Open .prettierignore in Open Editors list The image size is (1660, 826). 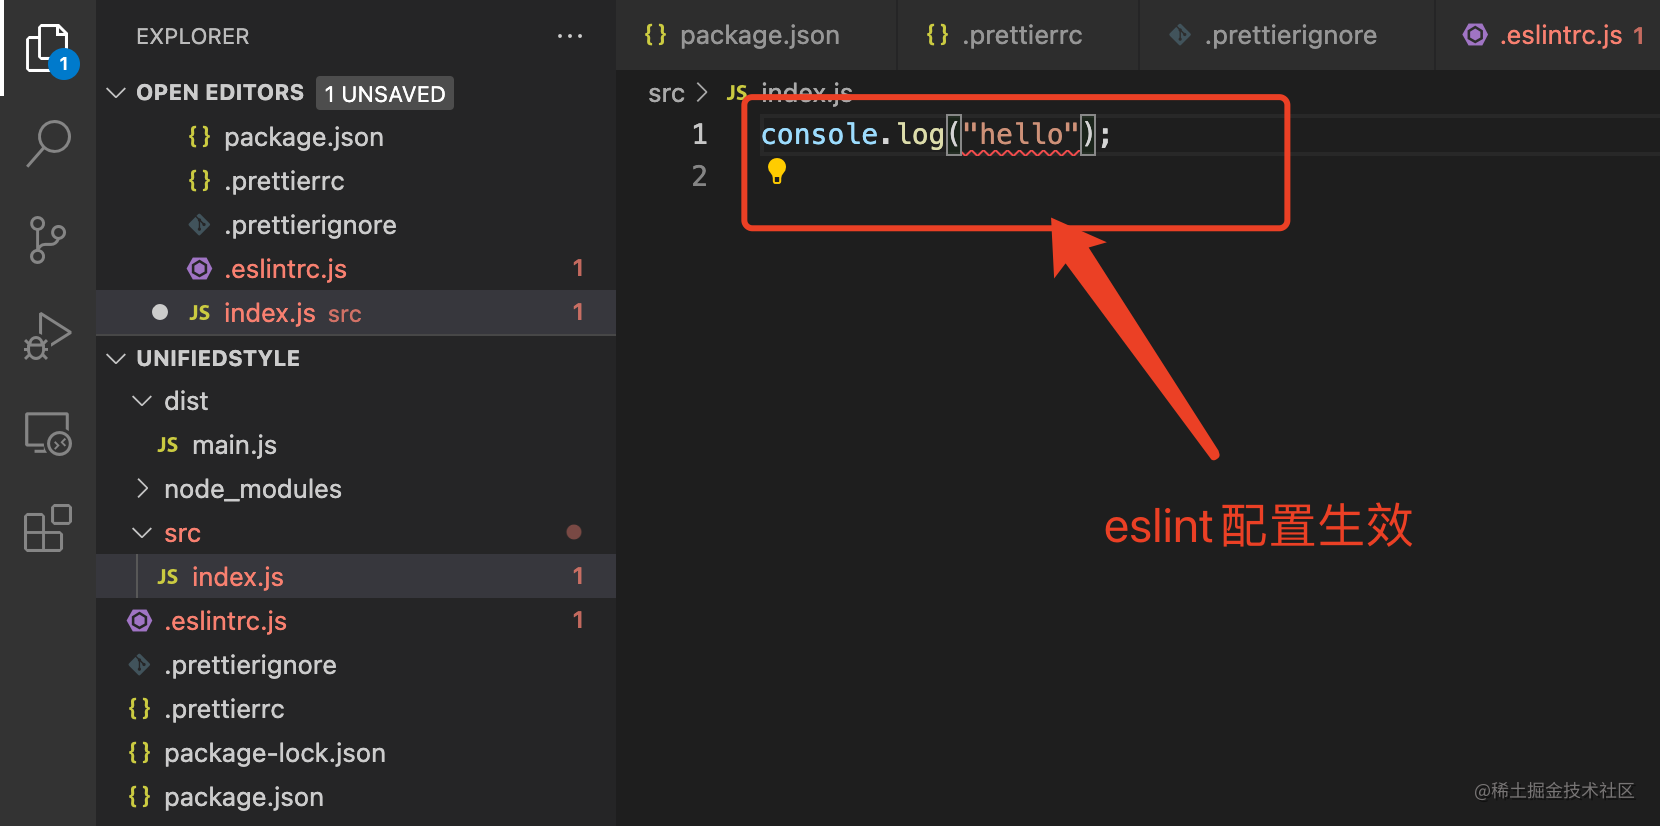356,225
